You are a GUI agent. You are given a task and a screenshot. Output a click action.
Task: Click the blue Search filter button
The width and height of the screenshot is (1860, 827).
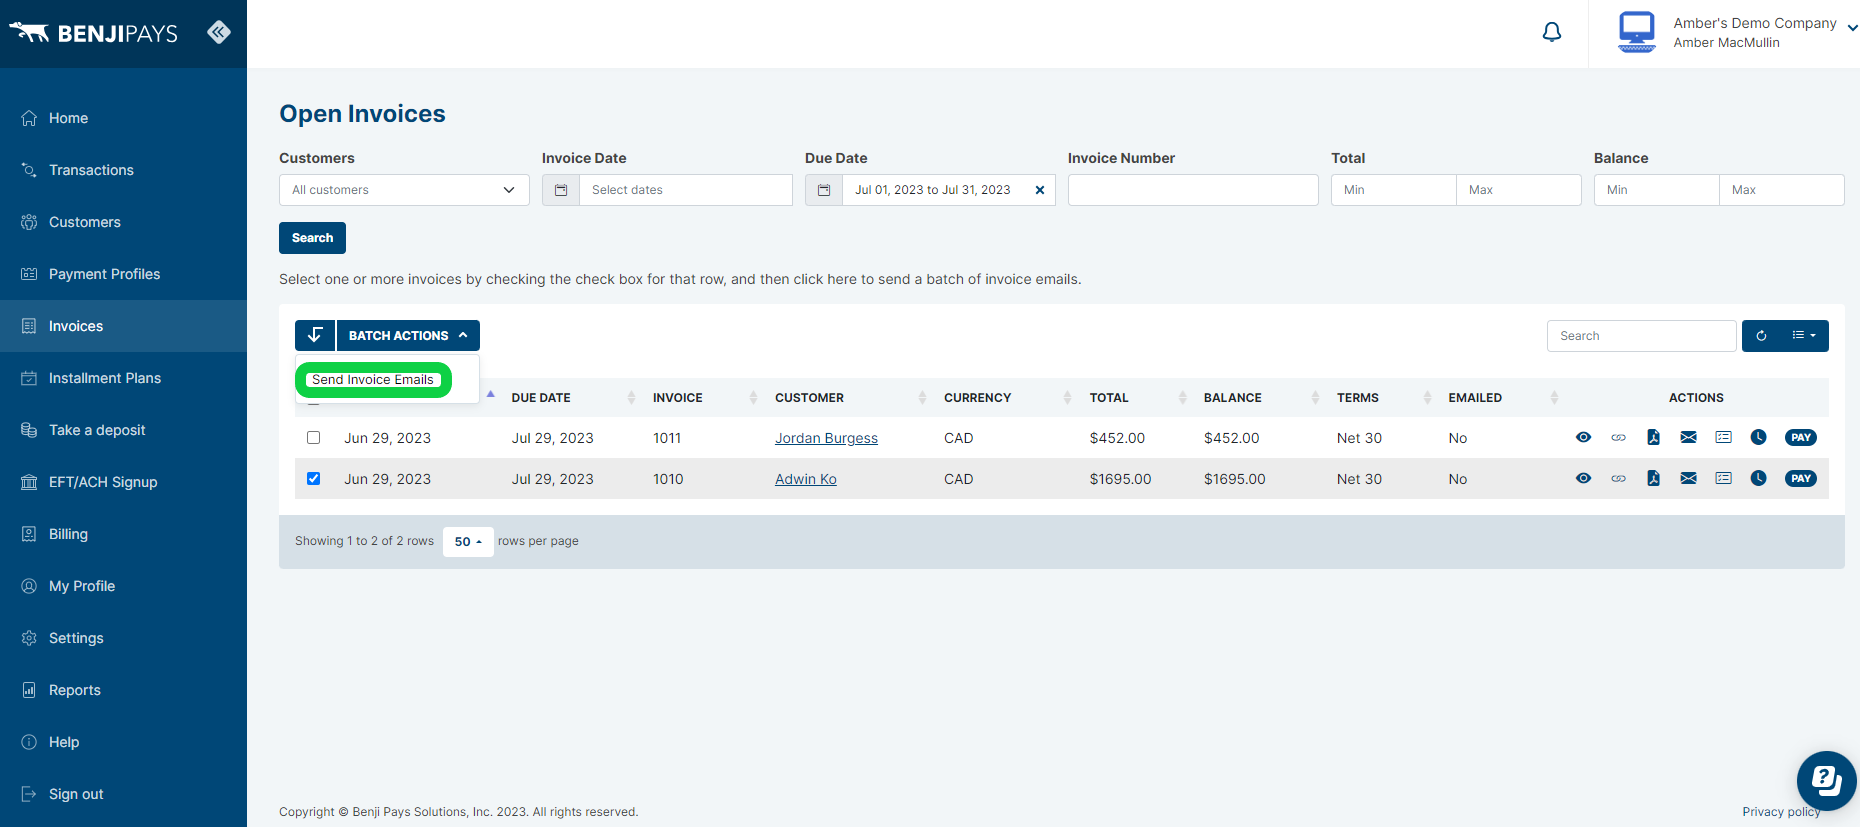pos(312,238)
